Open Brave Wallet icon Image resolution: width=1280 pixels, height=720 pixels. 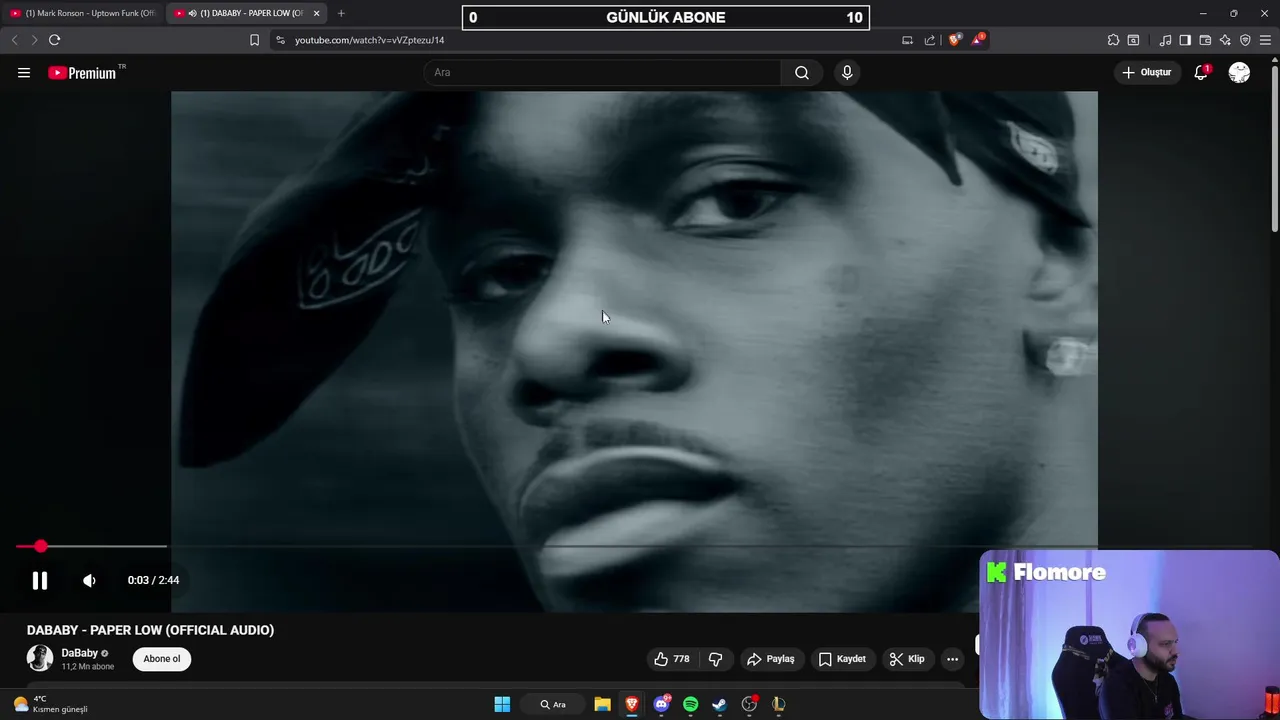coord(1205,40)
